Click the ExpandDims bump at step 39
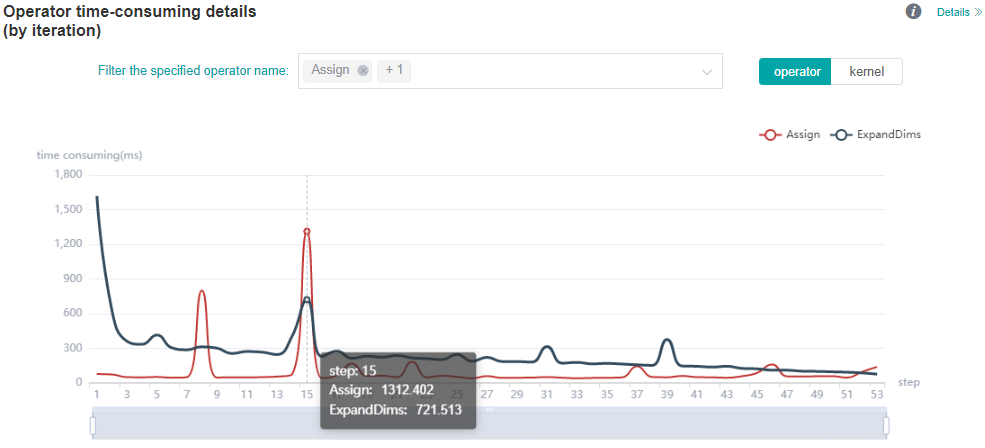 (666, 340)
